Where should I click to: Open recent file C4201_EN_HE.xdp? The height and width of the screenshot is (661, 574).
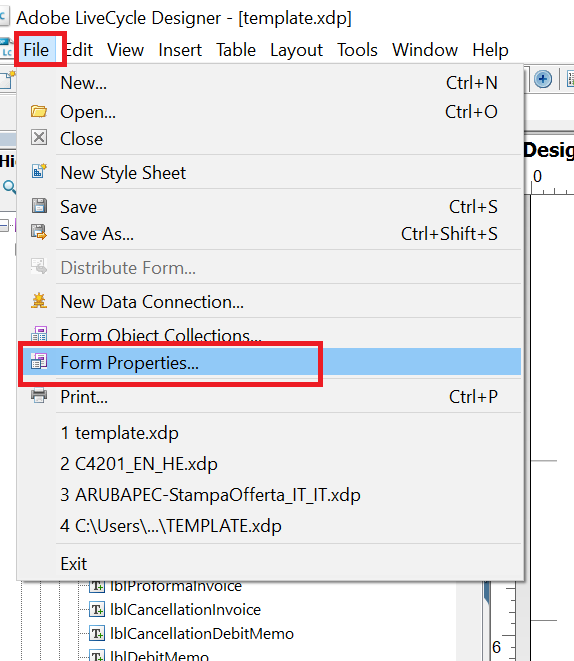[270, 464]
